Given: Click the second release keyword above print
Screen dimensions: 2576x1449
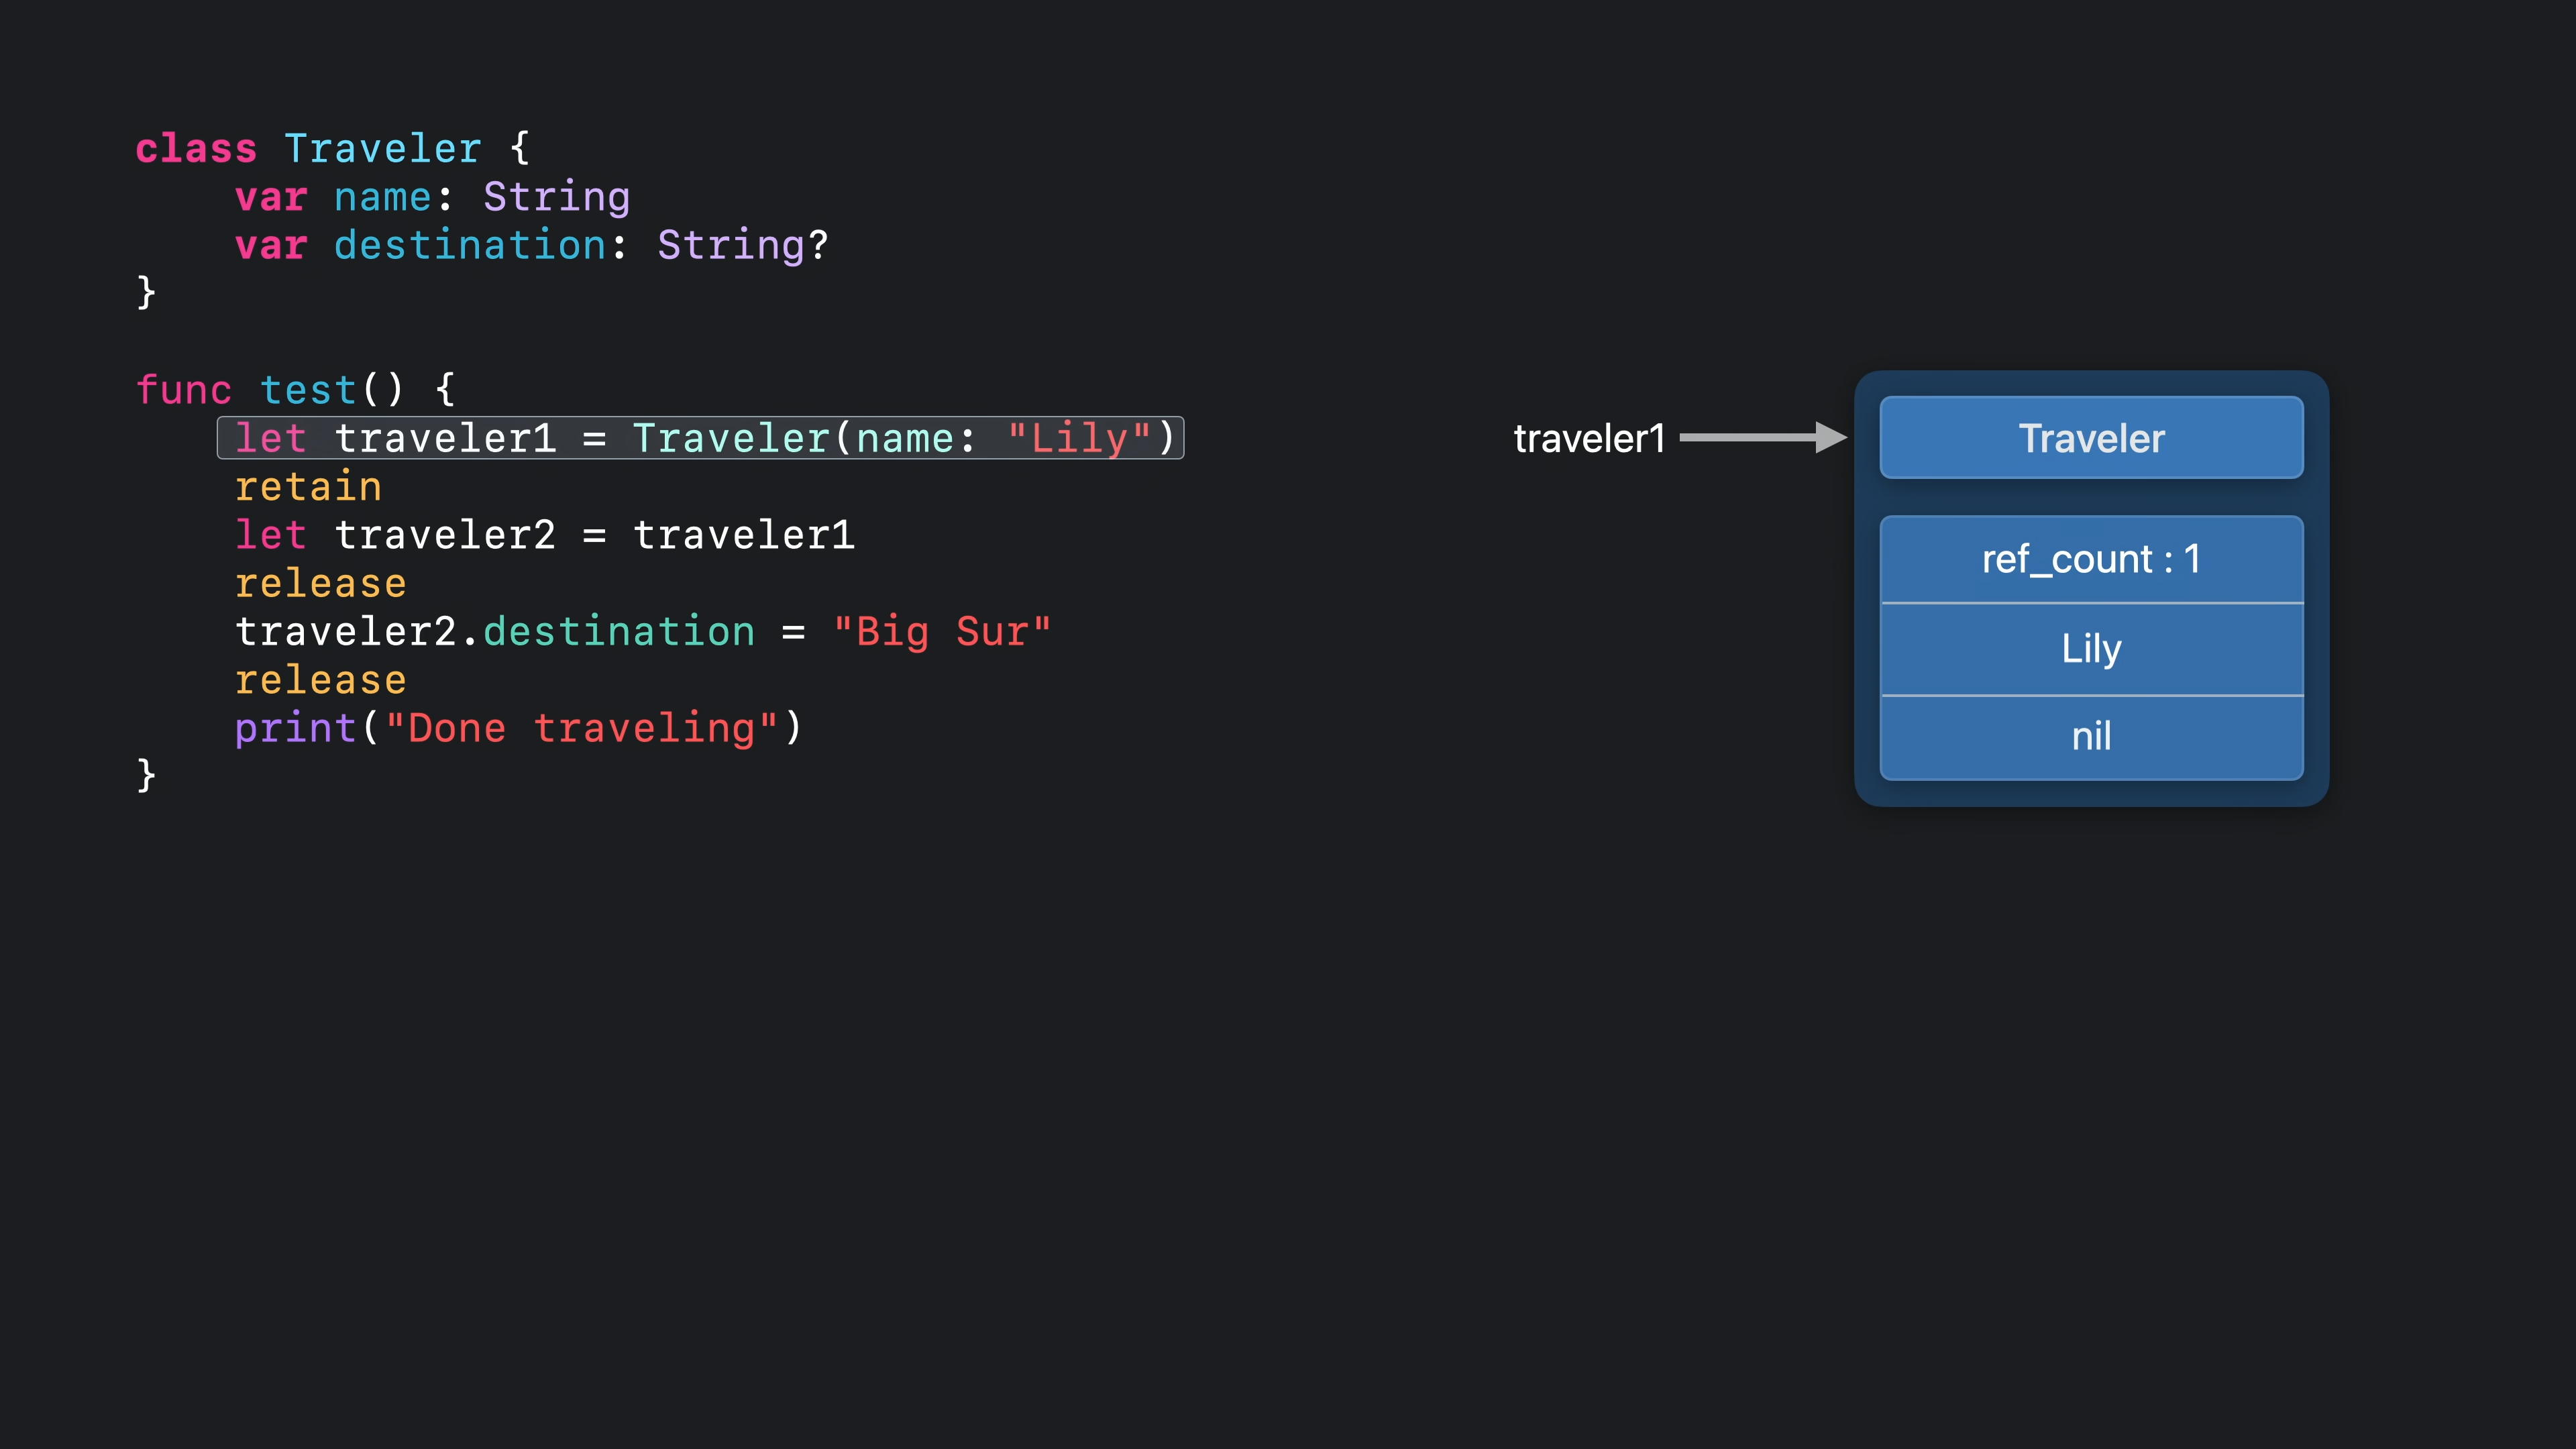Looking at the screenshot, I should click(x=320, y=681).
